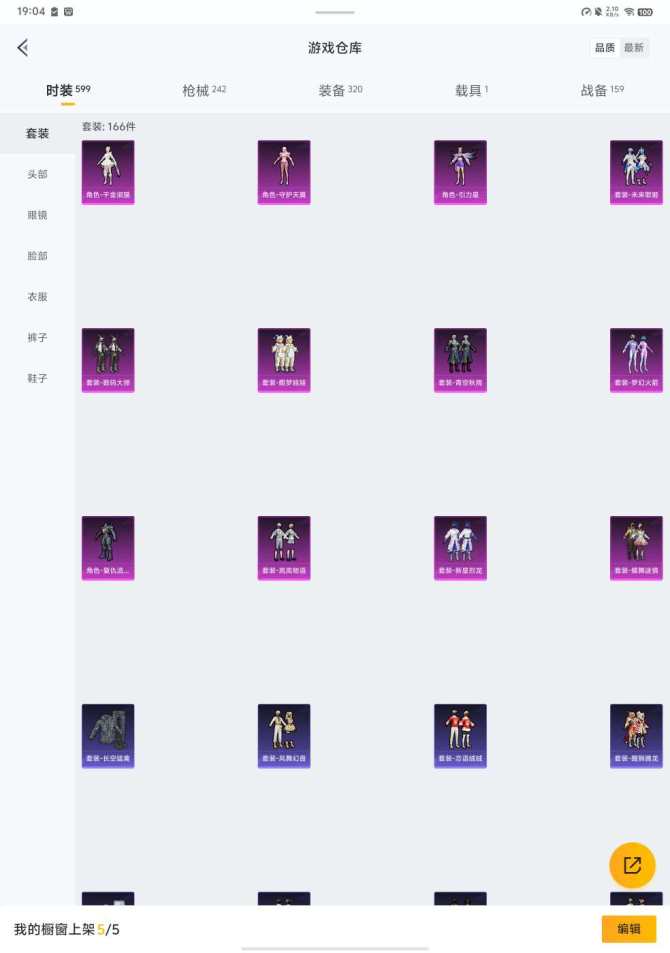Tap the 套装: 166件 count label
The width and height of the screenshot is (670, 953).
click(x=109, y=126)
